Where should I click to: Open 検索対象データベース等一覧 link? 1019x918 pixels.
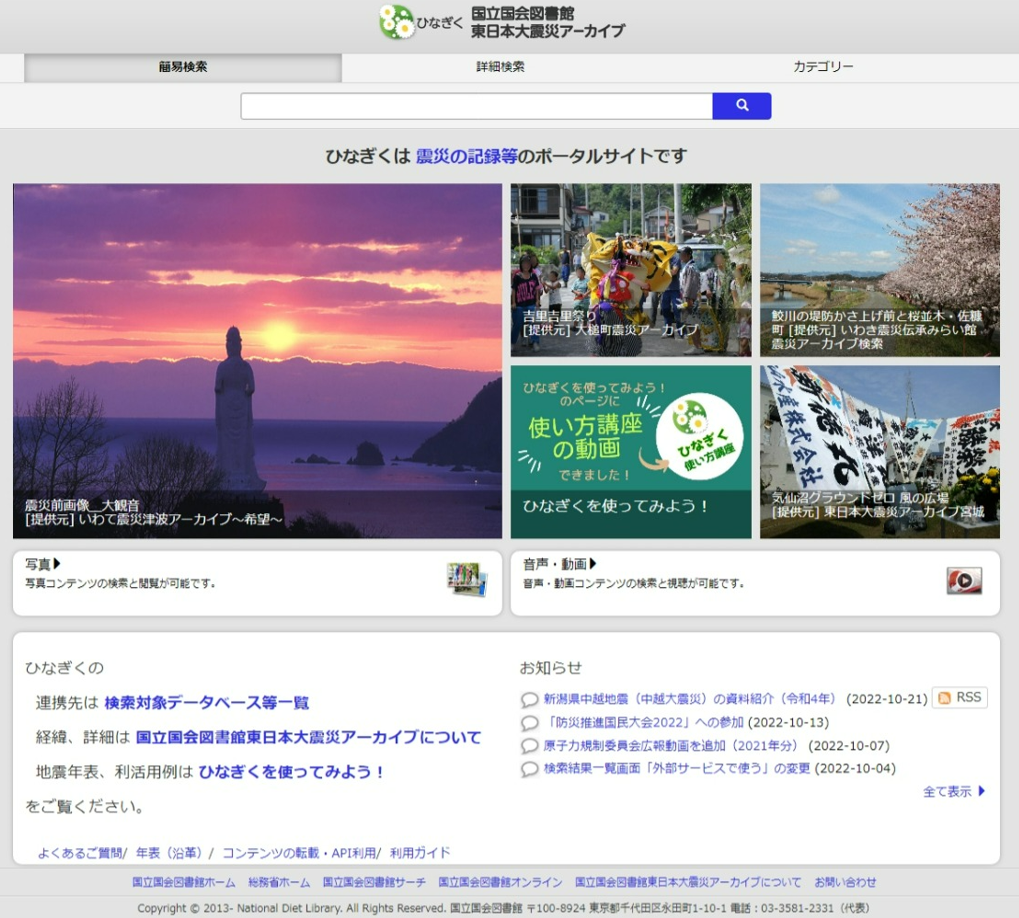point(207,703)
